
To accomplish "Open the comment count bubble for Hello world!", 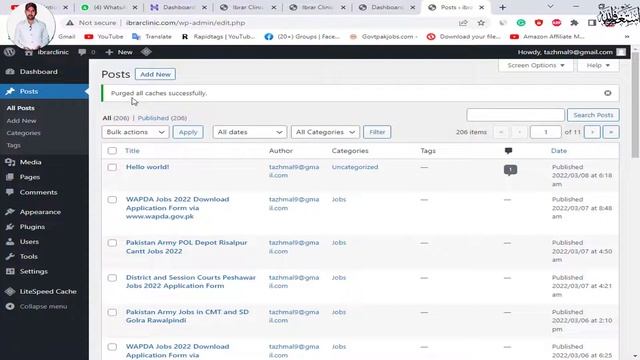I will [510, 170].
